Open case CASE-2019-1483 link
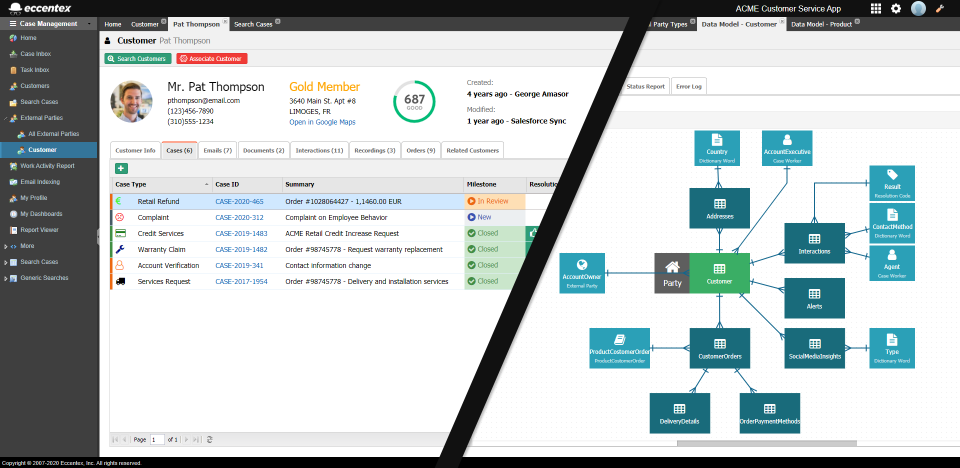This screenshot has height=468, width=960. 241,233
